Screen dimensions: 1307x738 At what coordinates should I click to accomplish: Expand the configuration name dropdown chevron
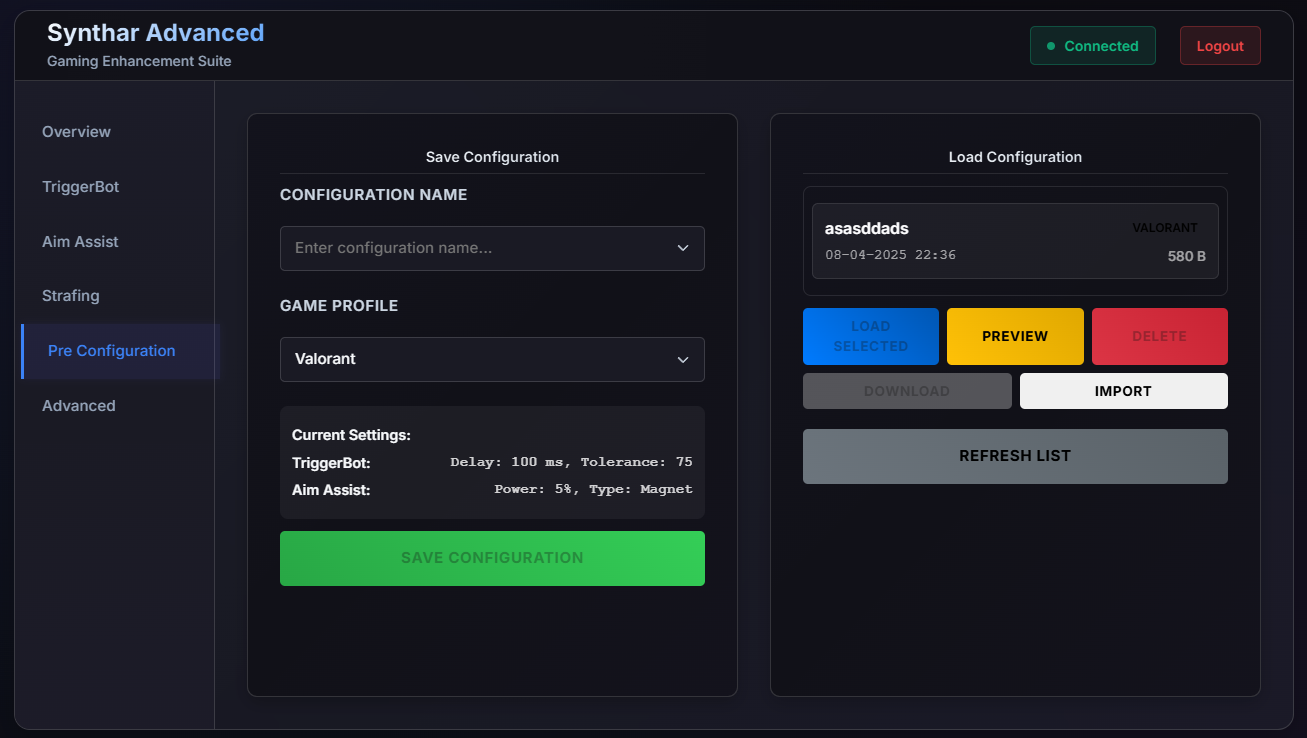coord(683,248)
